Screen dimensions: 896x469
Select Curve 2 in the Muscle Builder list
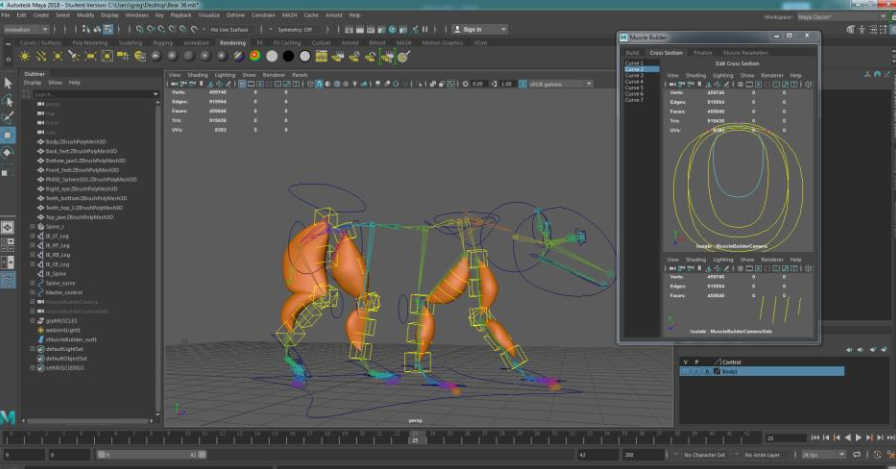tap(641, 69)
